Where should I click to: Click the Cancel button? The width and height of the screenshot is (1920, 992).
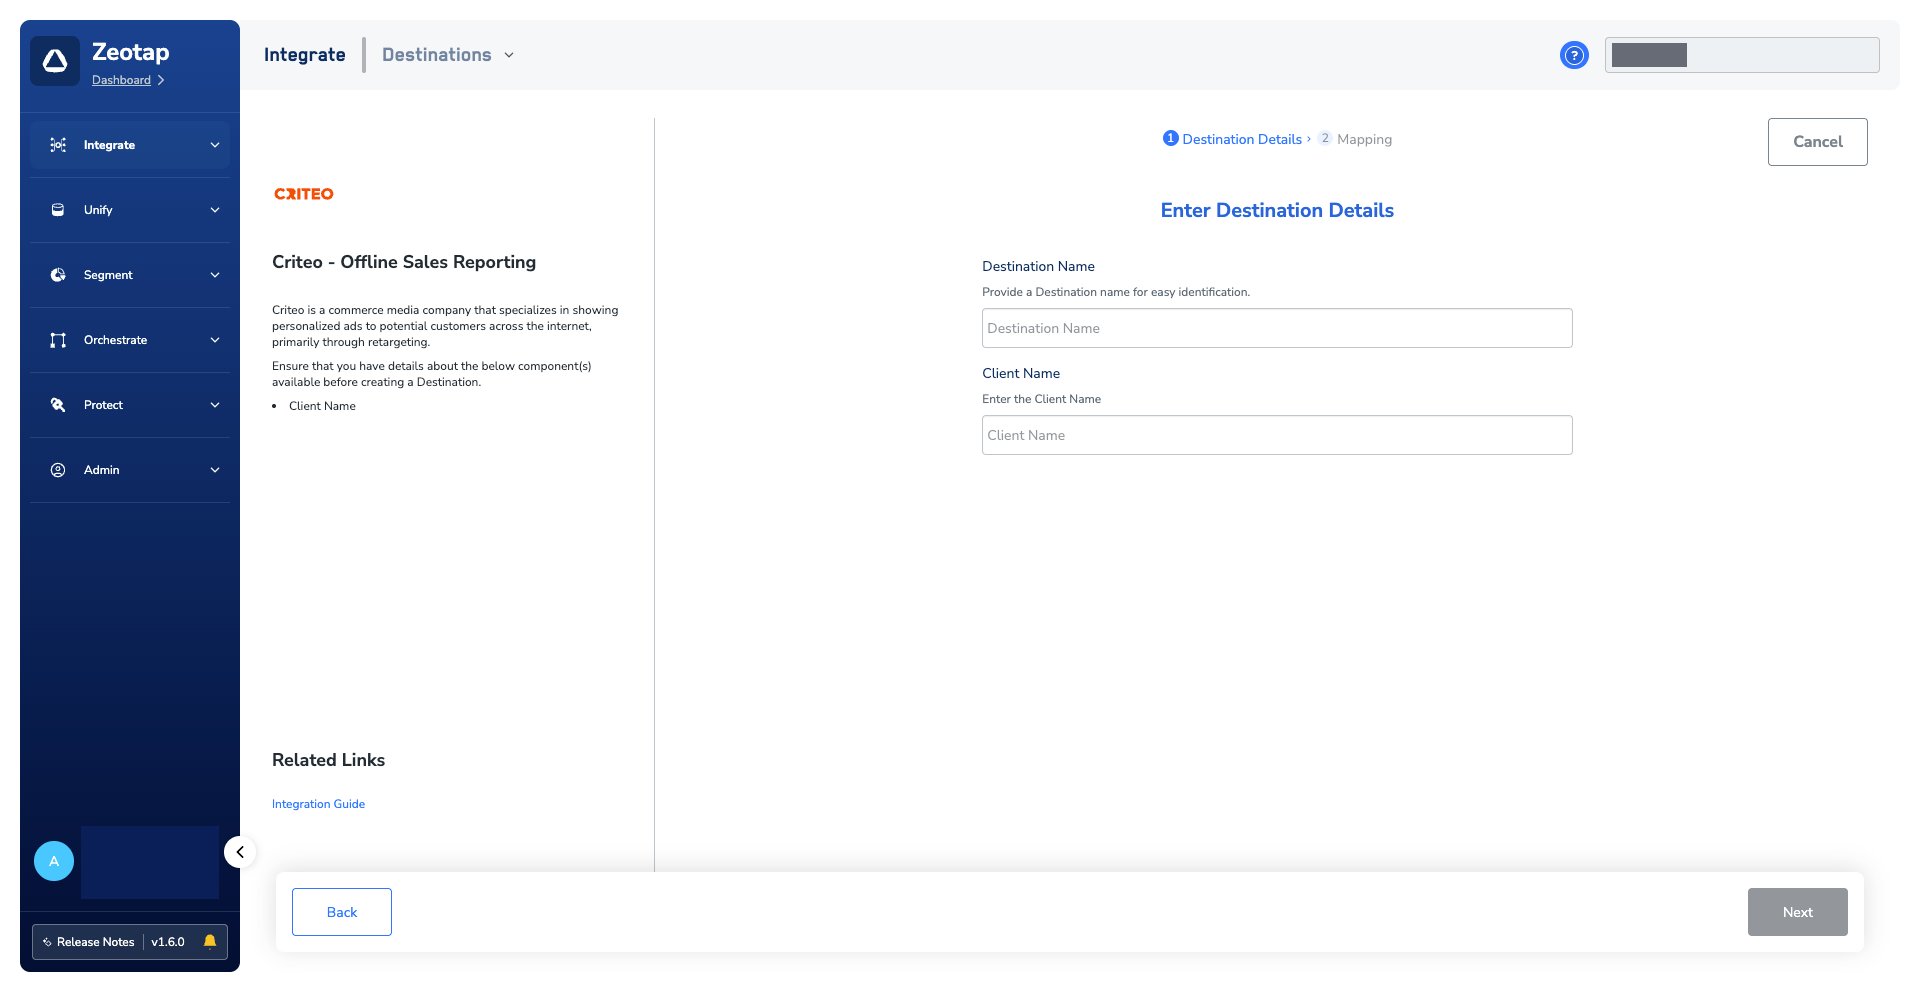(1817, 142)
